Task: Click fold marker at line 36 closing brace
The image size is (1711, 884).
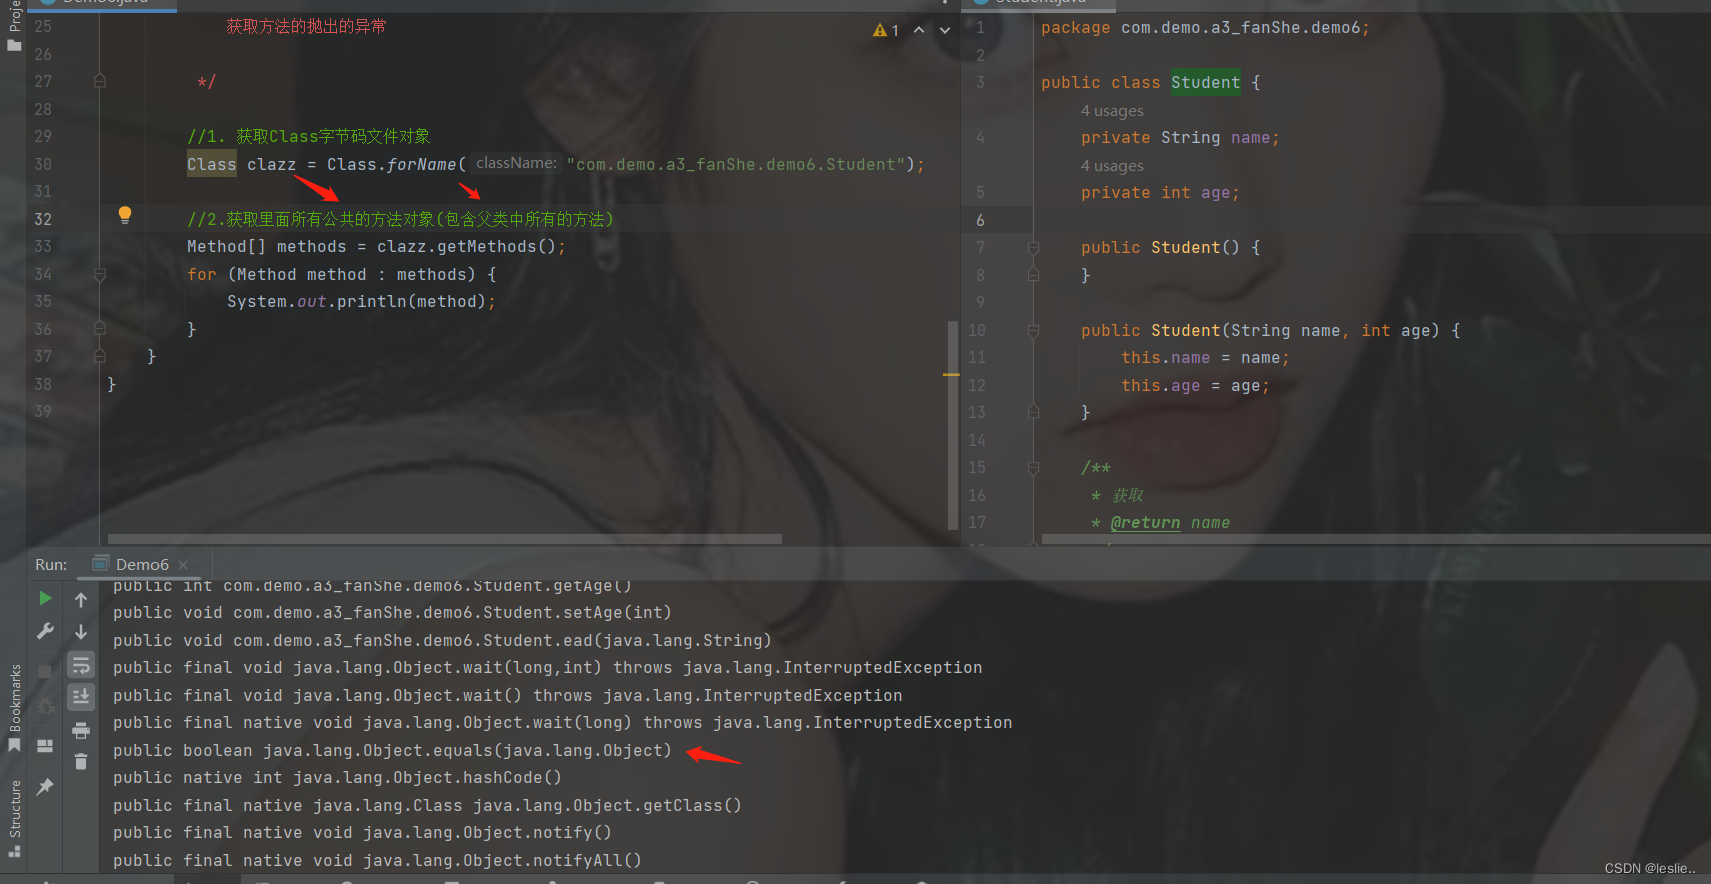Action: (100, 328)
